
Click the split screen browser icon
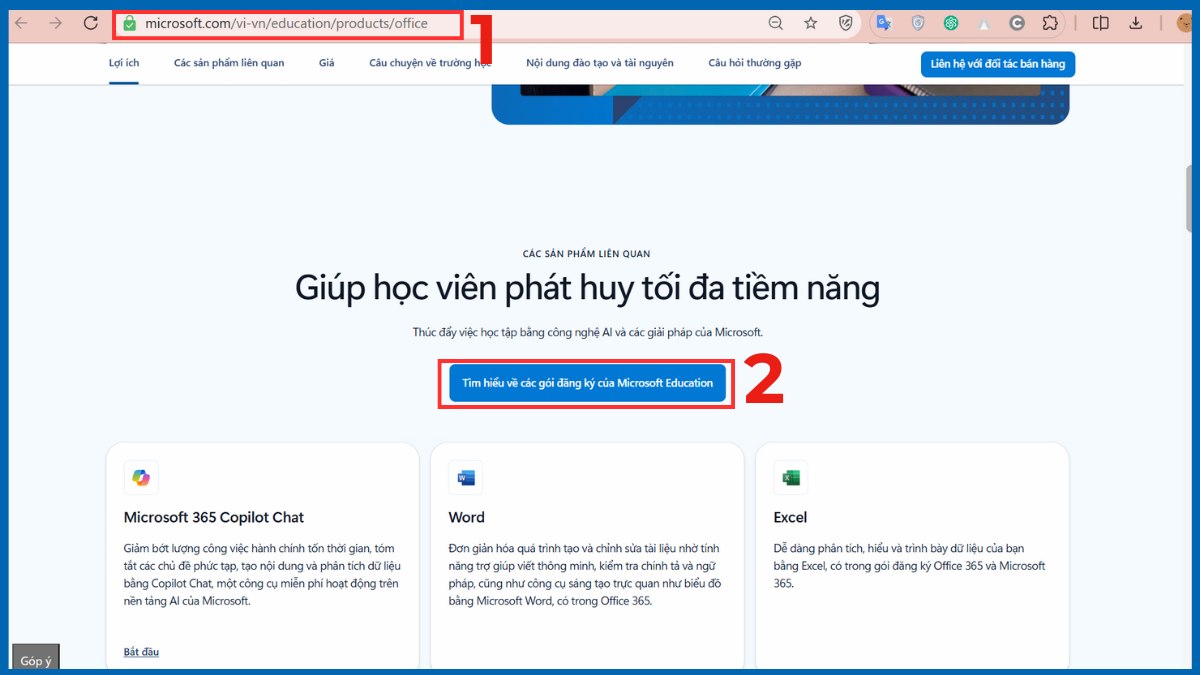pos(1103,22)
